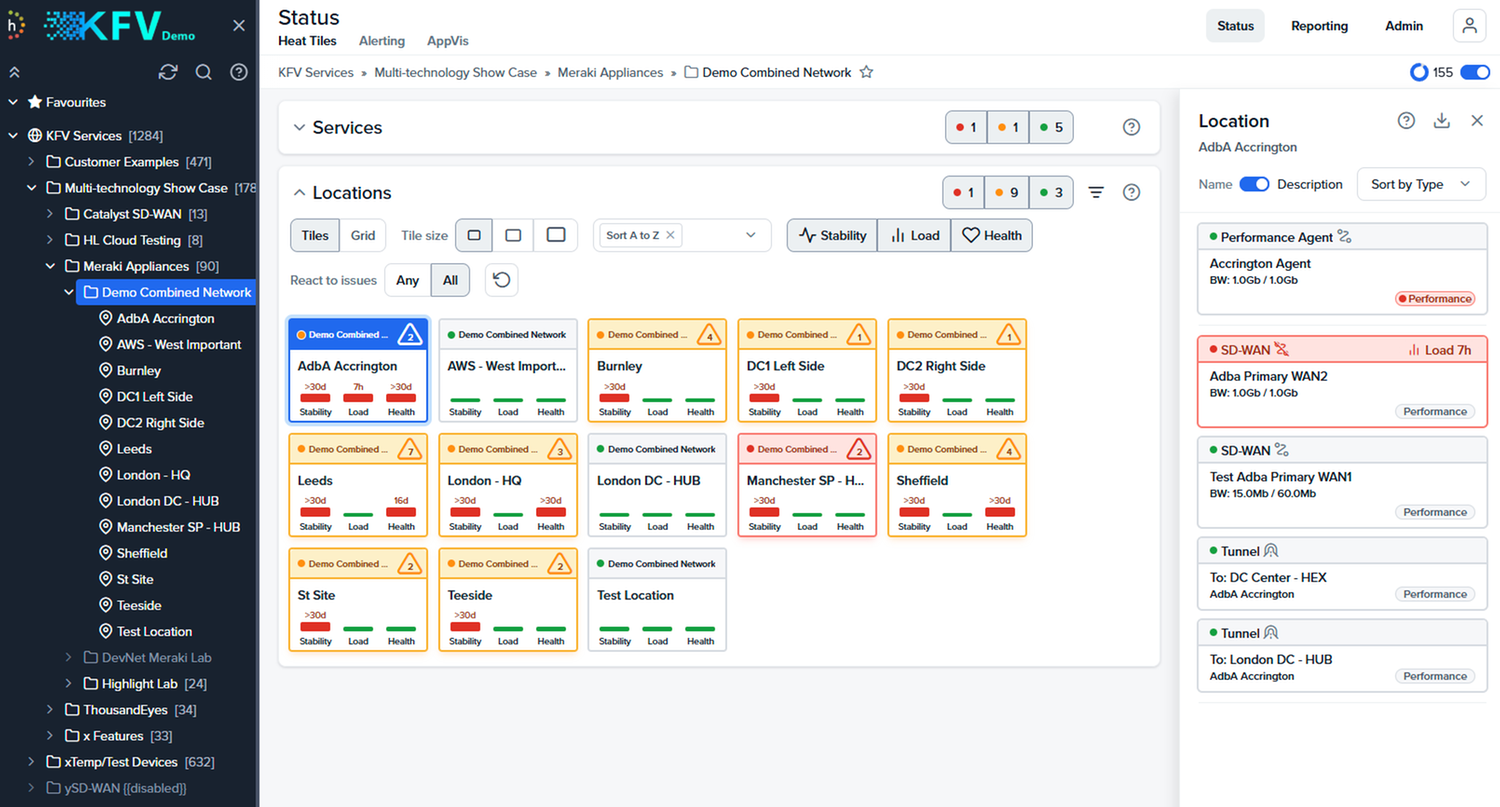Go to the Reporting section
1500x807 pixels.
[x=1319, y=26]
